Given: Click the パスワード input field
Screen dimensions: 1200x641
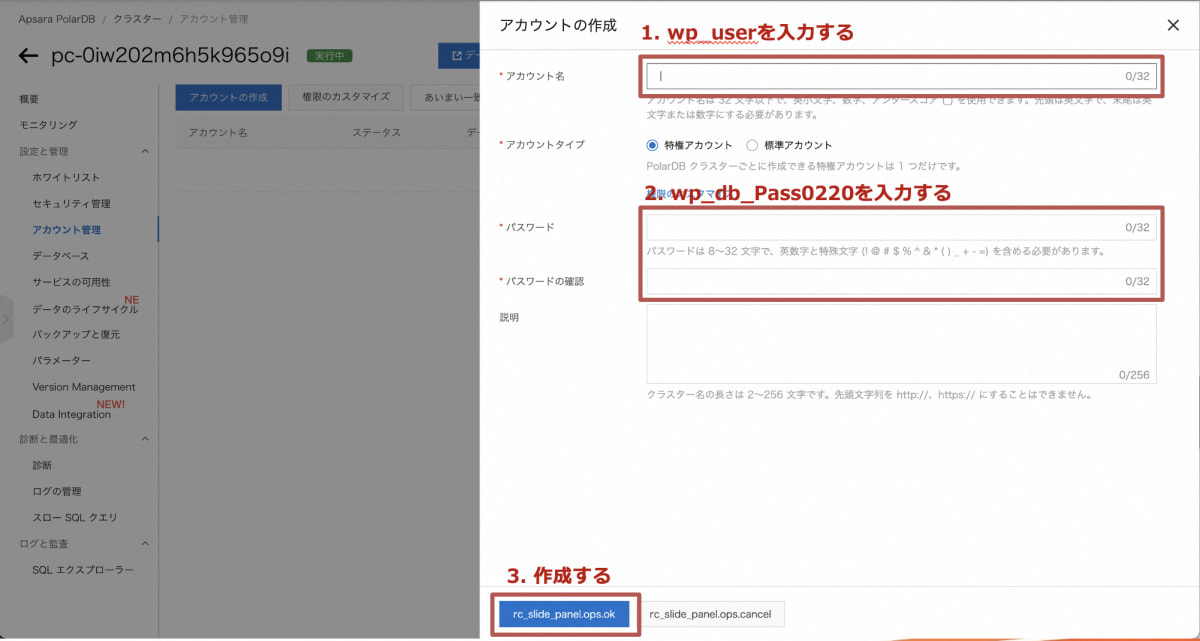Looking at the screenshot, I should (x=900, y=228).
